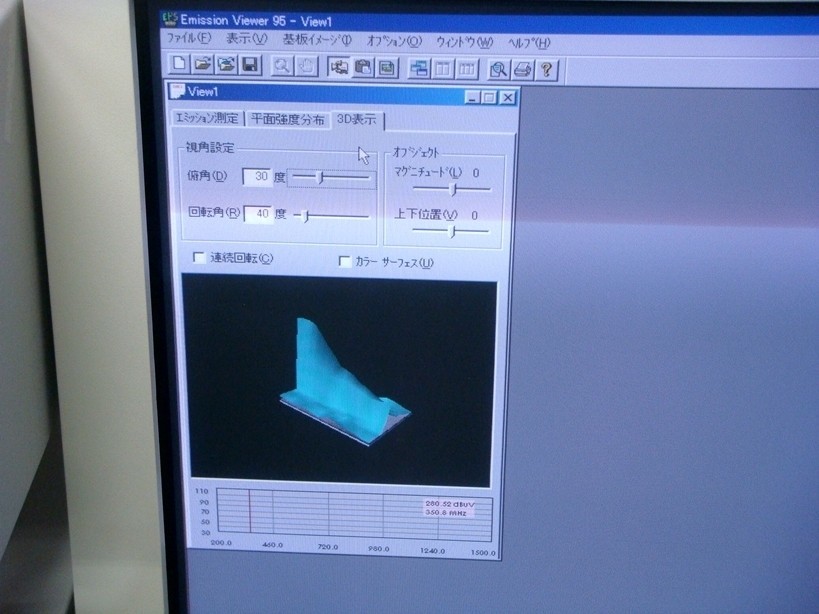819x614 pixels.
Task: Click the 上下位置(V) slider handle
Action: click(452, 231)
